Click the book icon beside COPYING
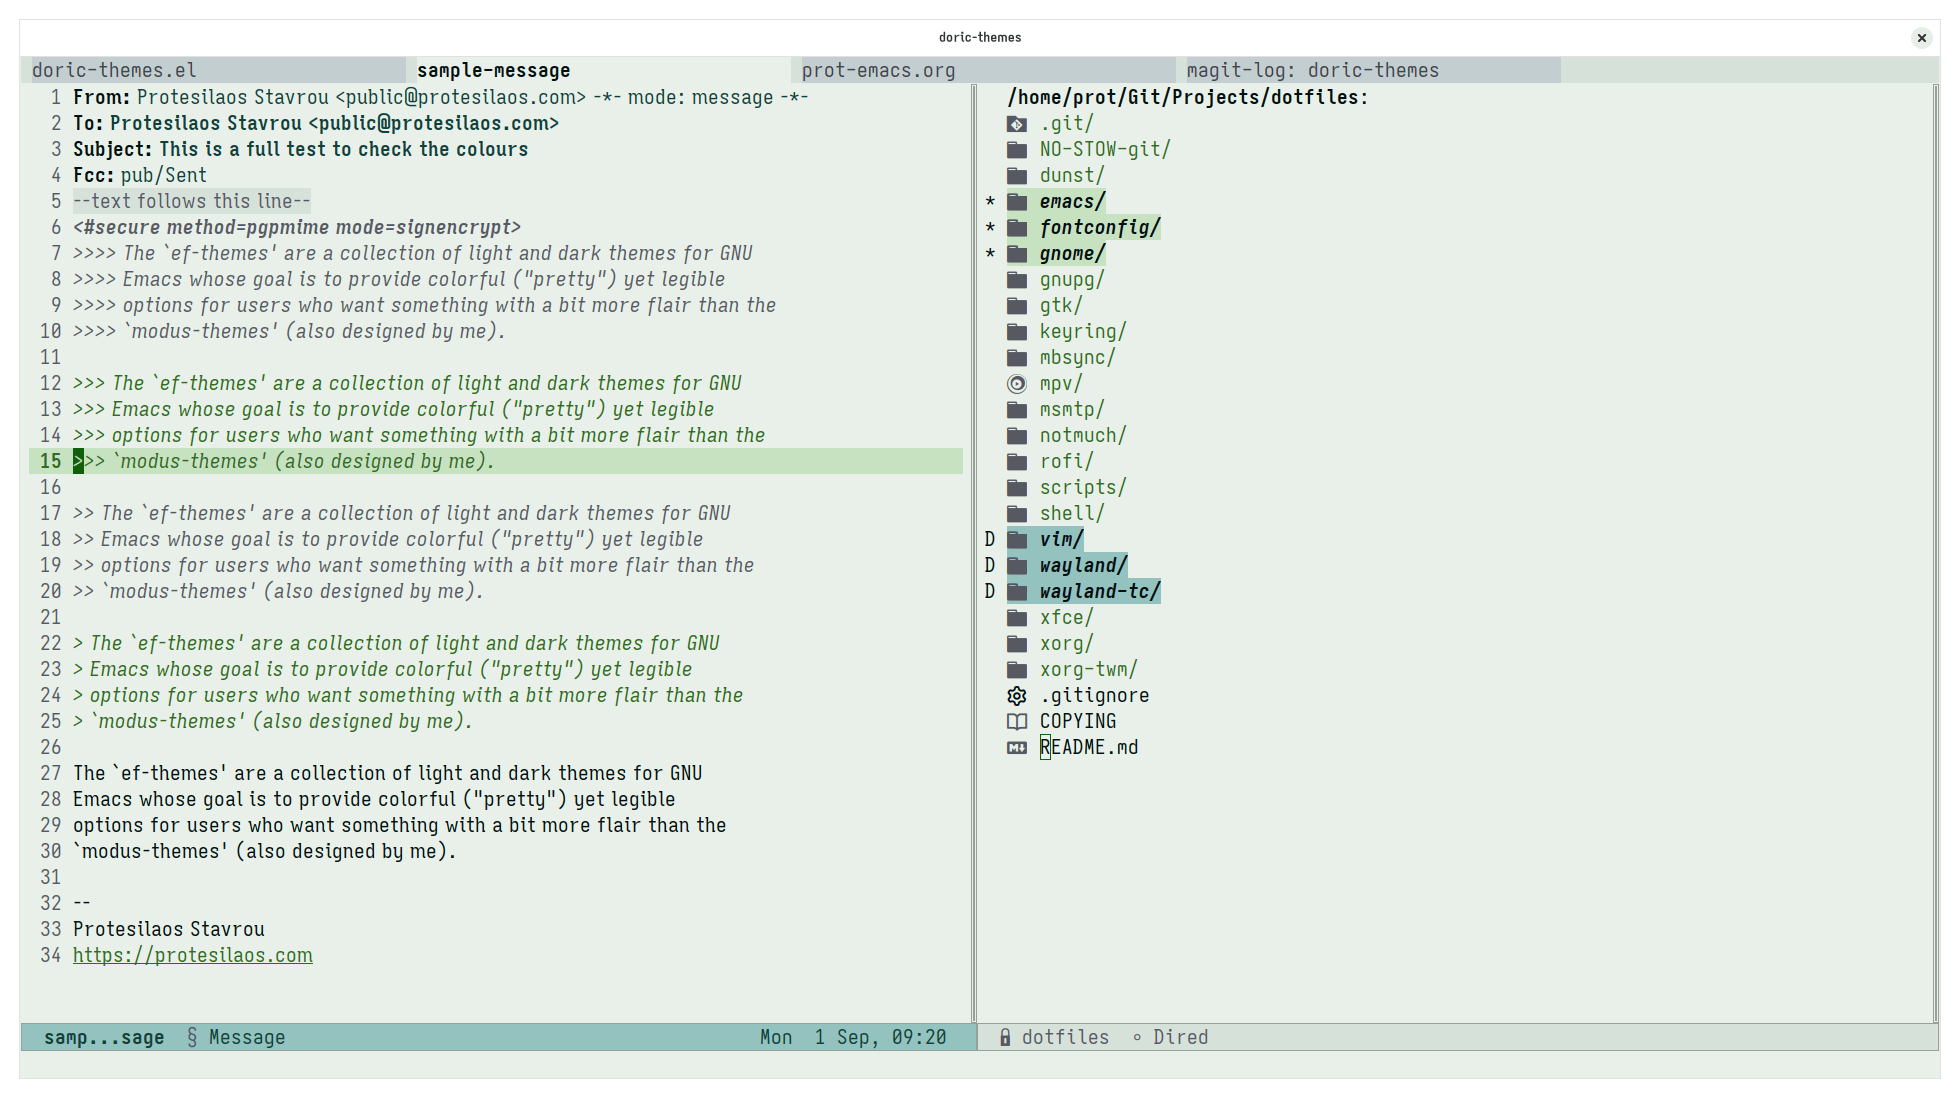 tap(1016, 722)
